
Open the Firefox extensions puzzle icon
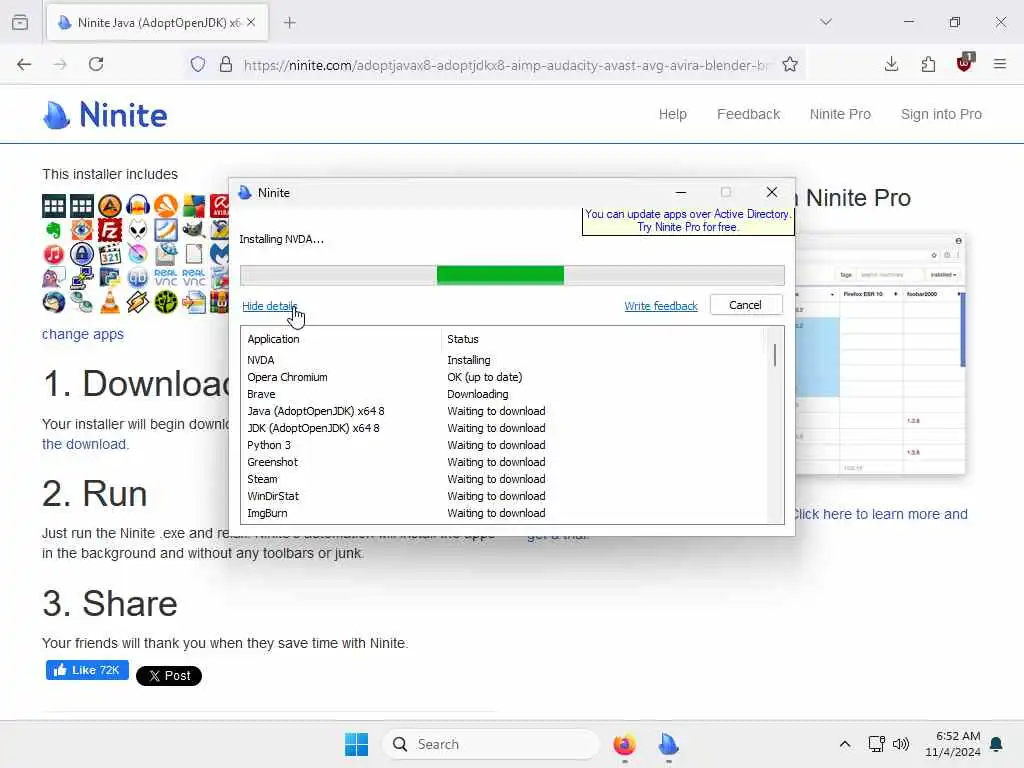point(928,64)
